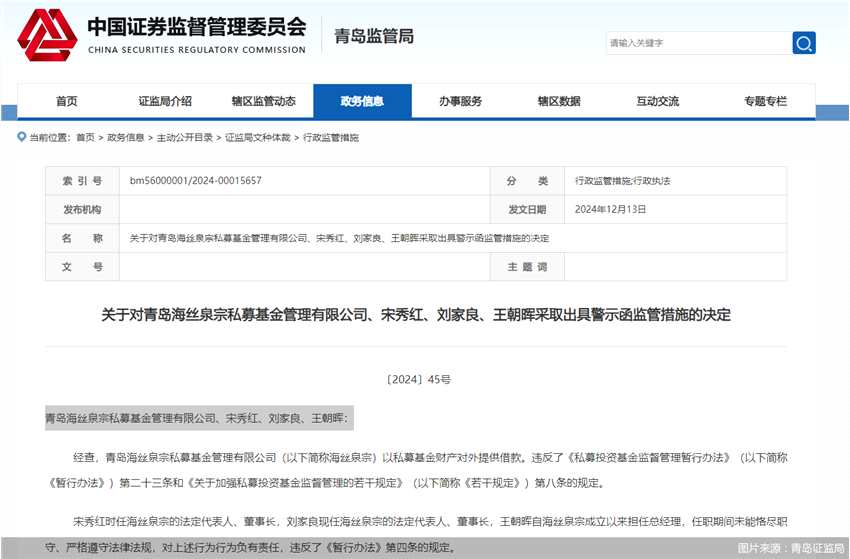Click index number bm56000001/2024-00015657

click(196, 181)
